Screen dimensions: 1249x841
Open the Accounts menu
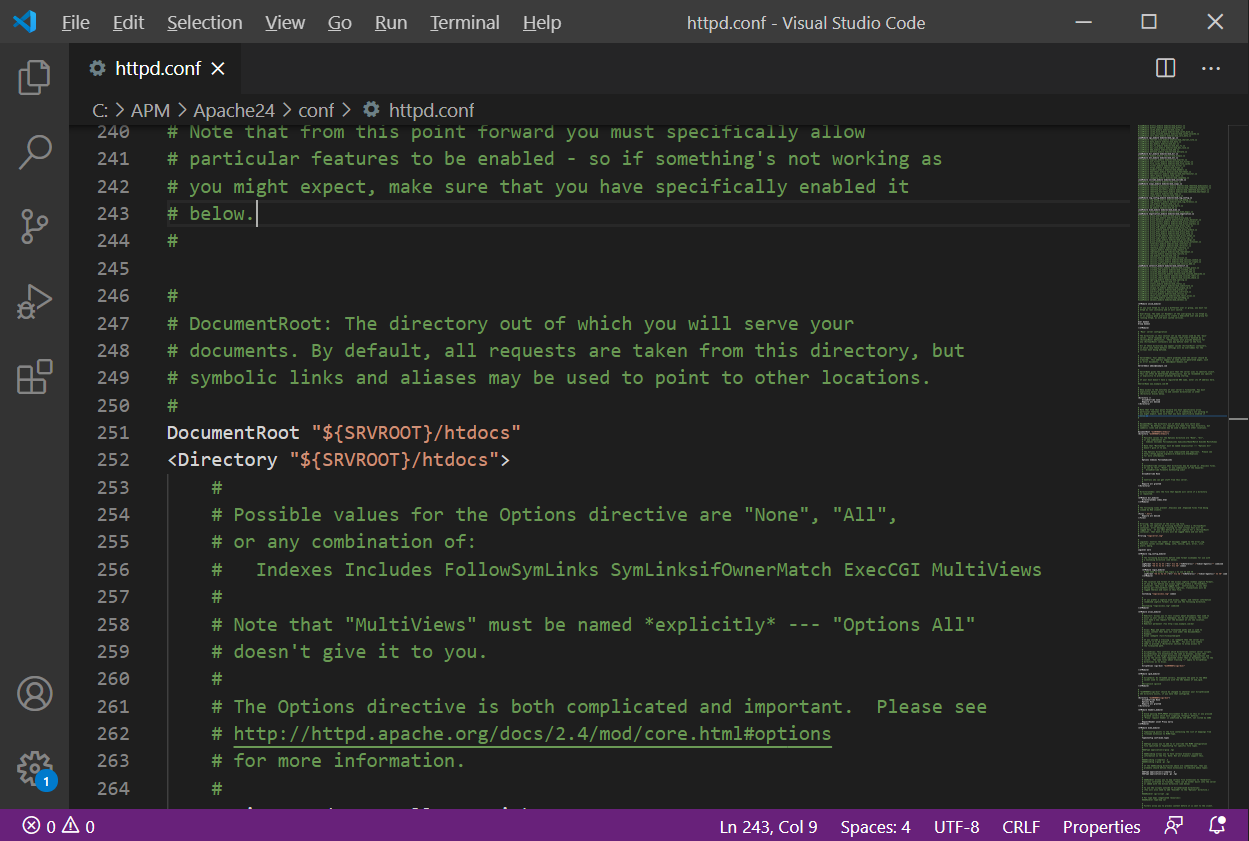tap(34, 693)
